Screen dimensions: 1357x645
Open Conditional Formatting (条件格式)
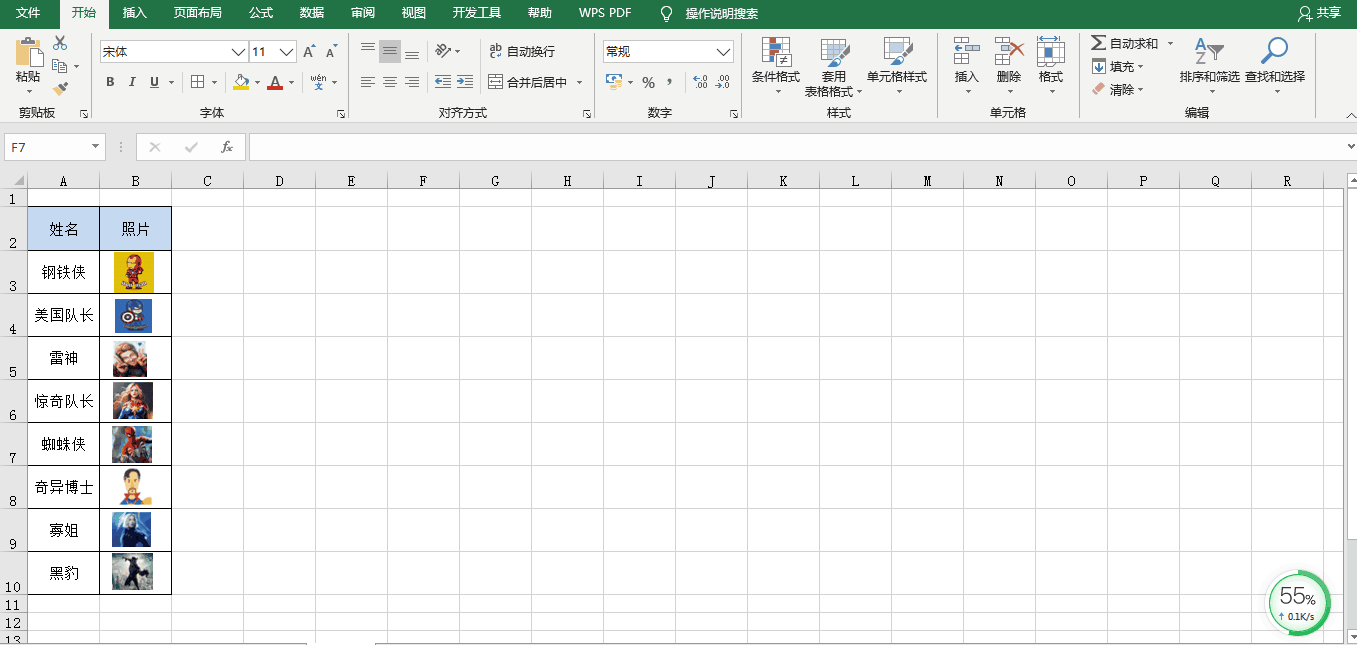click(x=776, y=67)
